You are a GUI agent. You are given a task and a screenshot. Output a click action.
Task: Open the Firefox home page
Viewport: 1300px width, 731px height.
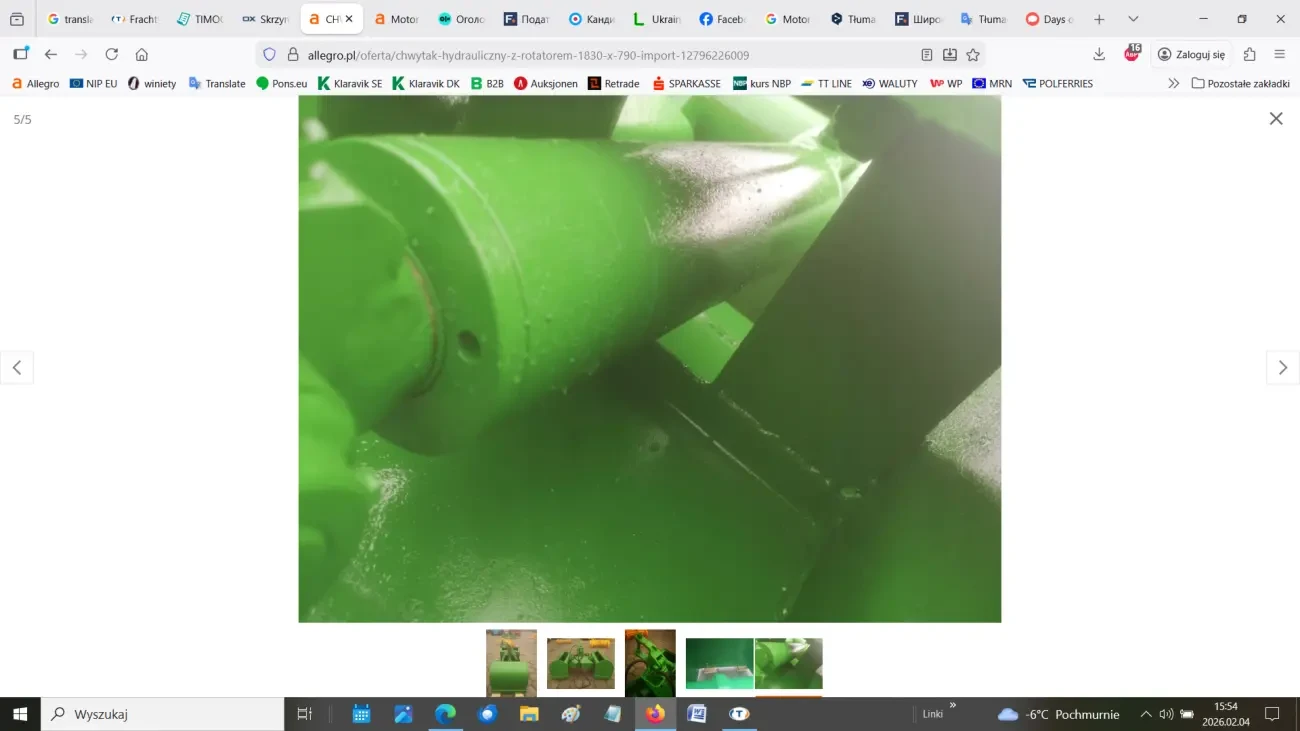[x=142, y=55]
